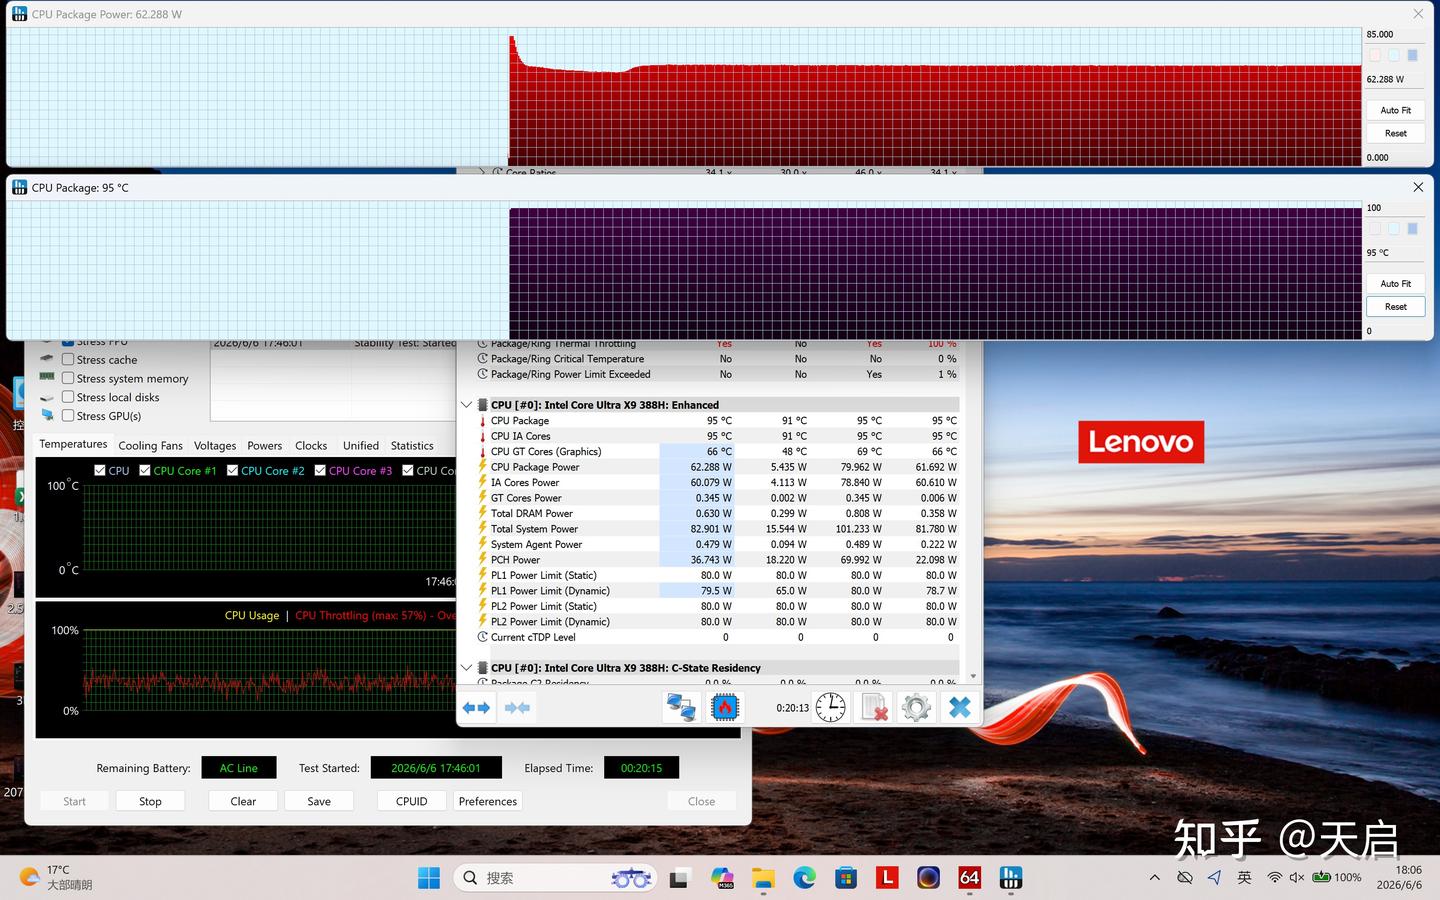
Task: Open Wi-Fi network tray icon
Action: [1274, 878]
